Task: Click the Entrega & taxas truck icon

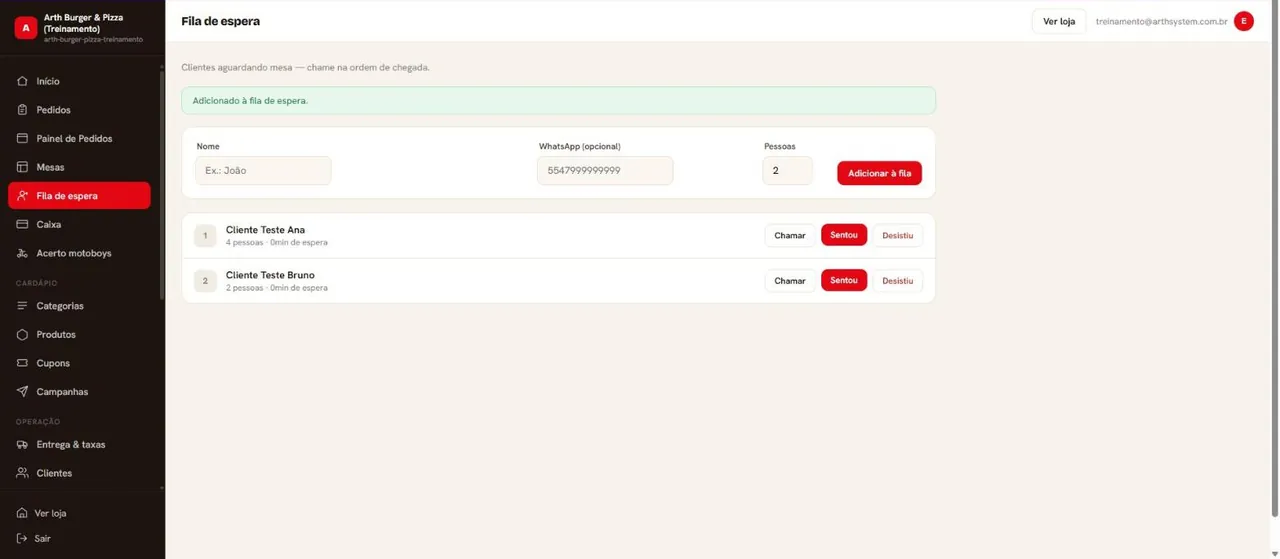Action: point(22,444)
